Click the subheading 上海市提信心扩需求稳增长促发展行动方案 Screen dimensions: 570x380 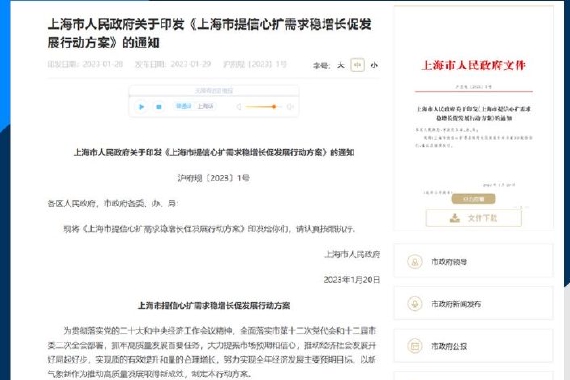(x=214, y=305)
